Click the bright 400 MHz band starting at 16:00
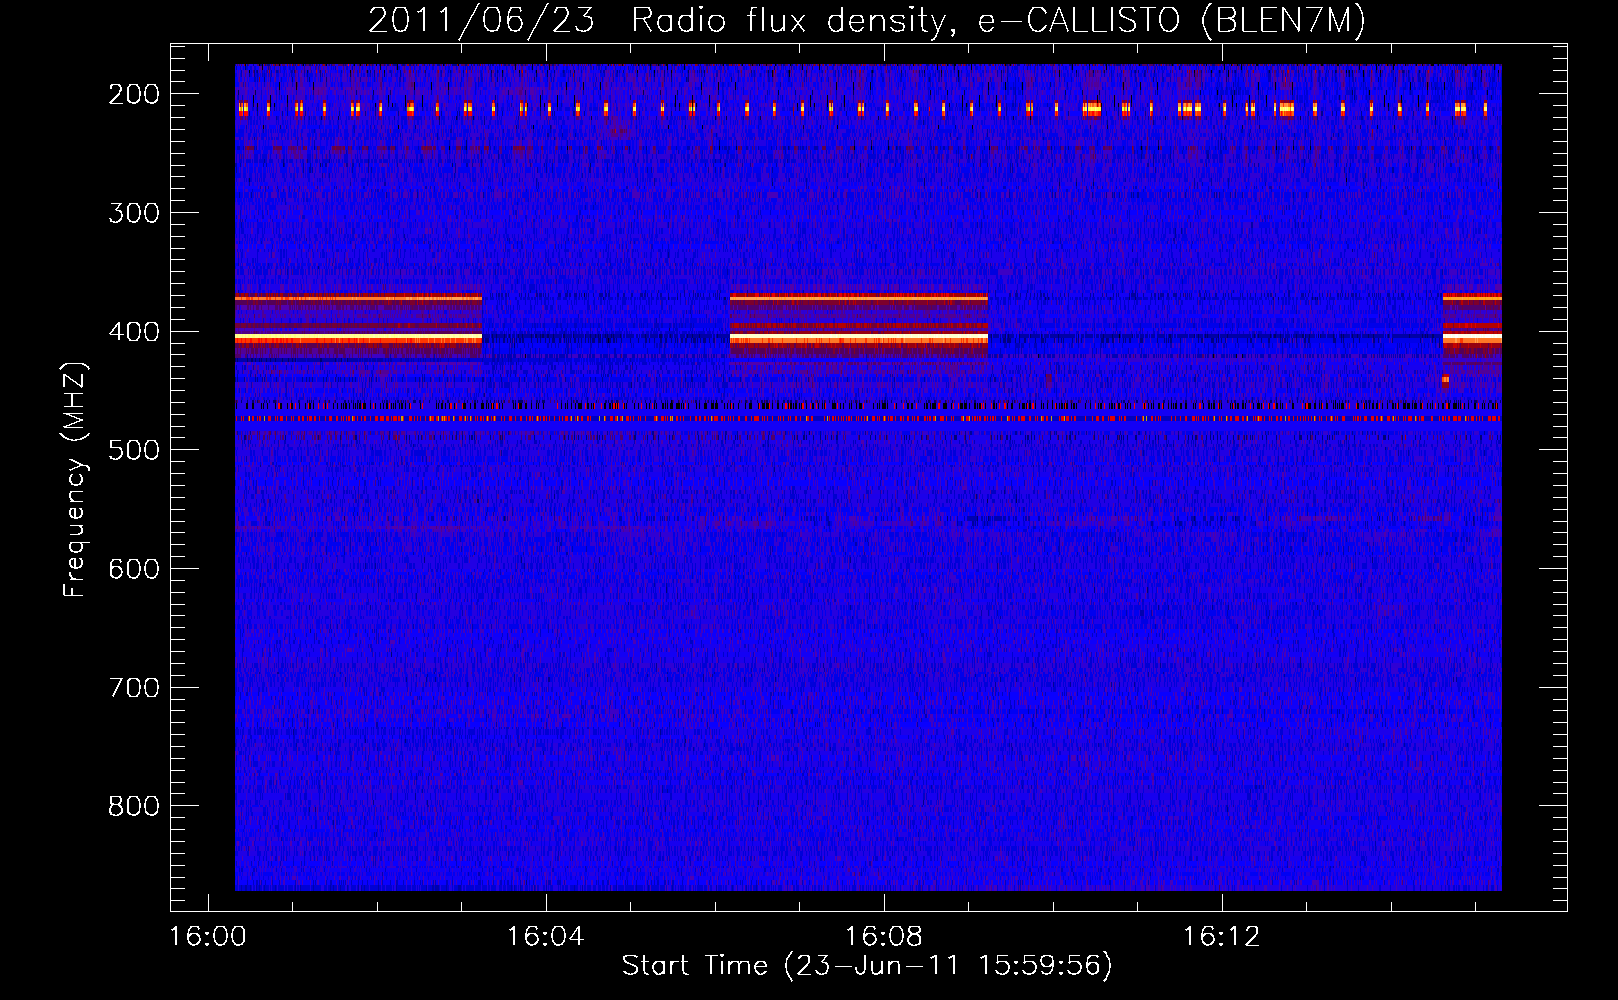The image size is (1618, 1000). [x=358, y=340]
